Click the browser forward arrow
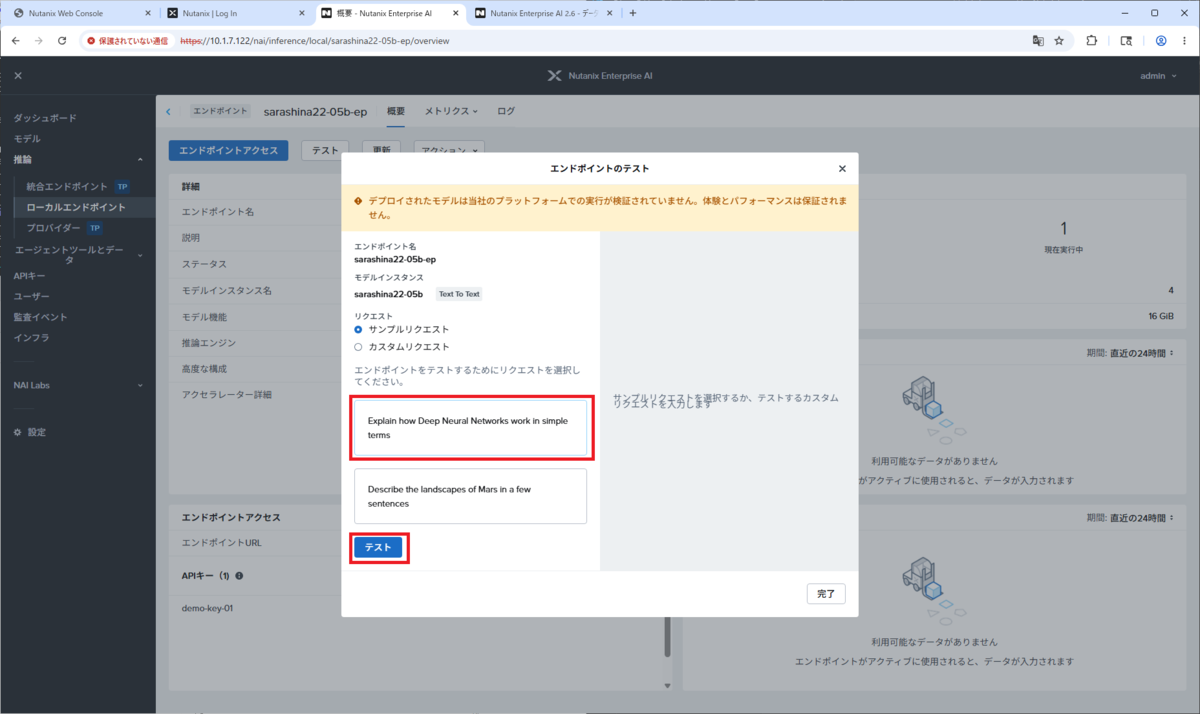Screen dimensions: 1200x714 (x=39, y=41)
